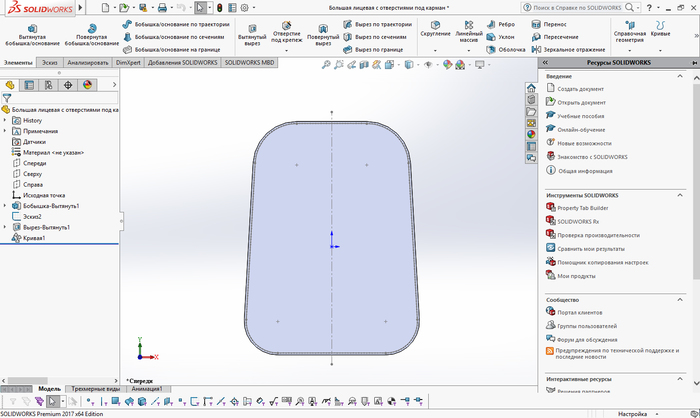The width and height of the screenshot is (700, 418).
Task: Open the Fillet dropdown arrow
Action: coord(435,50)
